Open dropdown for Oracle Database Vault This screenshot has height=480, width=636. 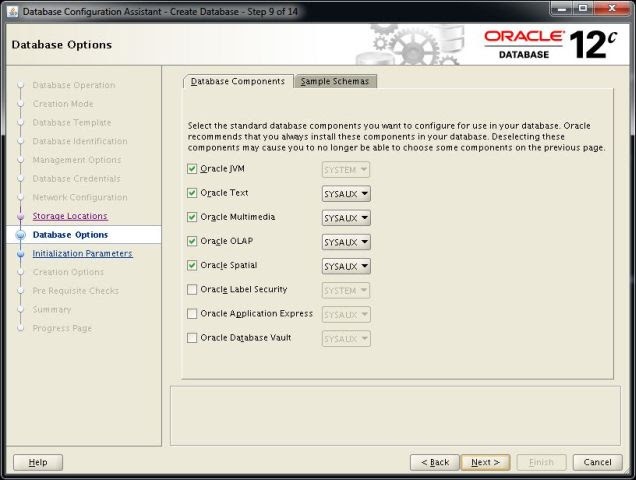click(346, 339)
